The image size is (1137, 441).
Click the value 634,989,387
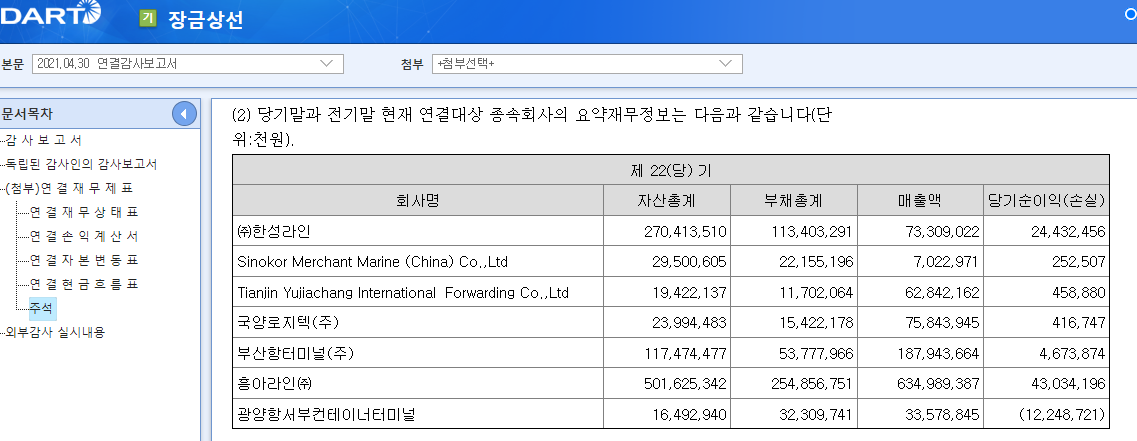pos(938,384)
